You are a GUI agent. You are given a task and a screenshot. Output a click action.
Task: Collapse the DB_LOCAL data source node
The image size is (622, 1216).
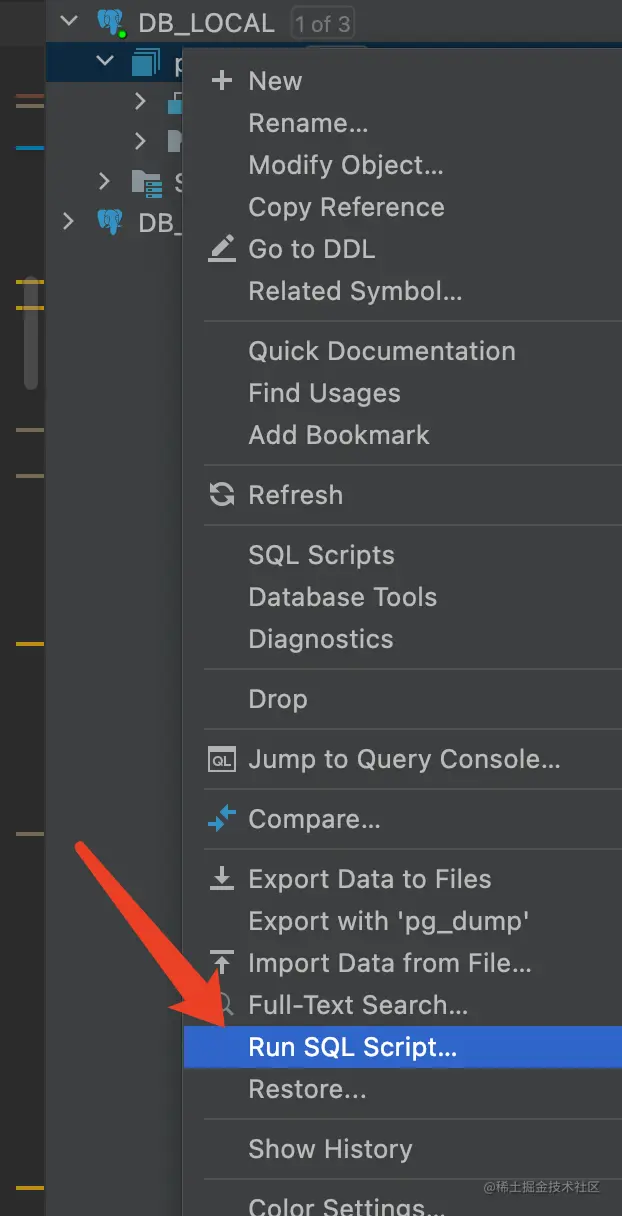tap(69, 23)
